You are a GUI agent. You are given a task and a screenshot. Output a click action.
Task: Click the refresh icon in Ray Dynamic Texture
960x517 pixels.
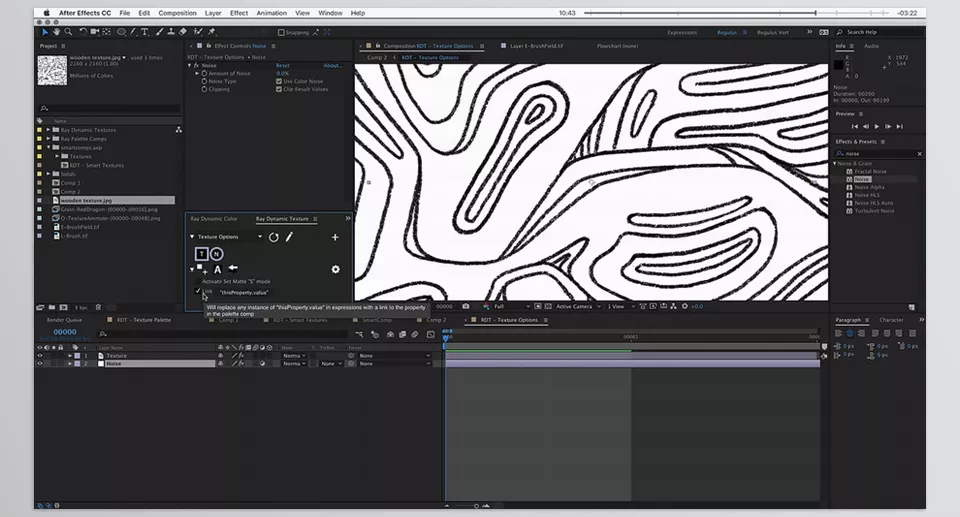(274, 237)
